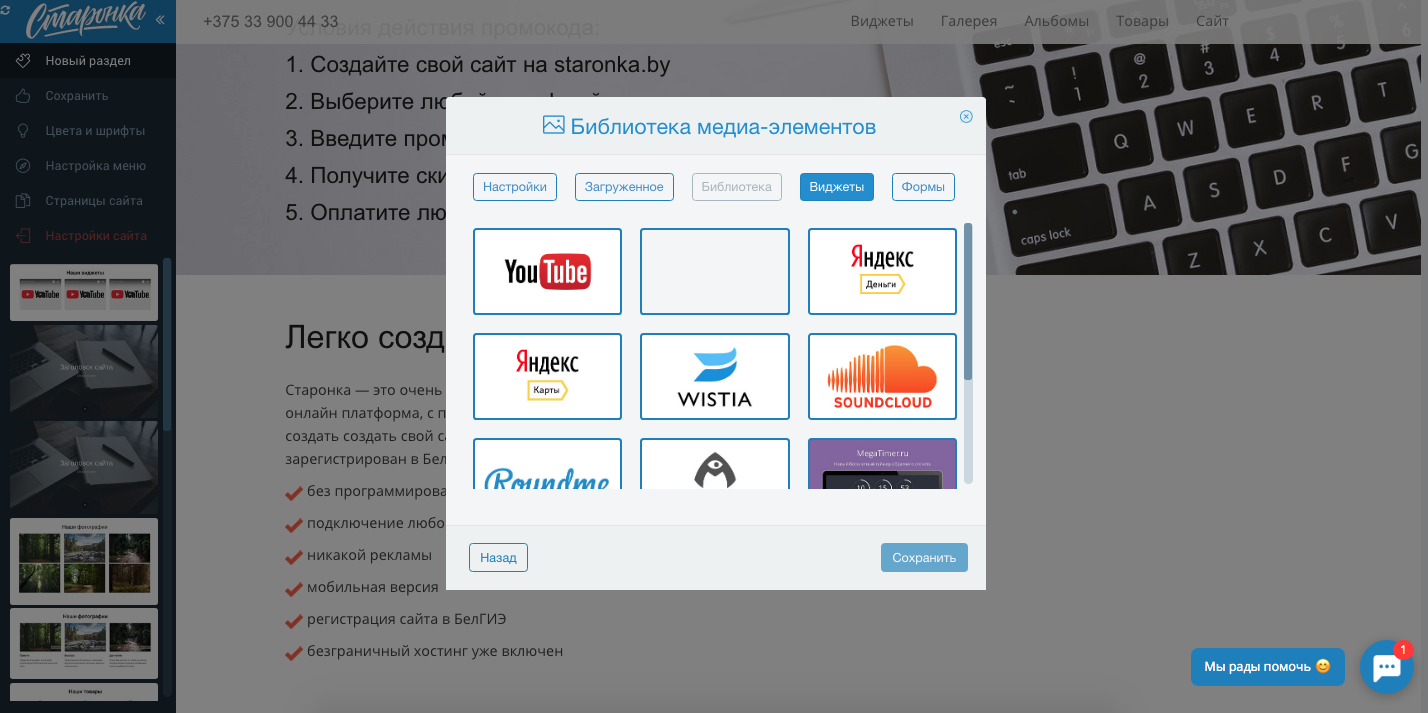Click Сохранить text in the left sidebar

76,96
